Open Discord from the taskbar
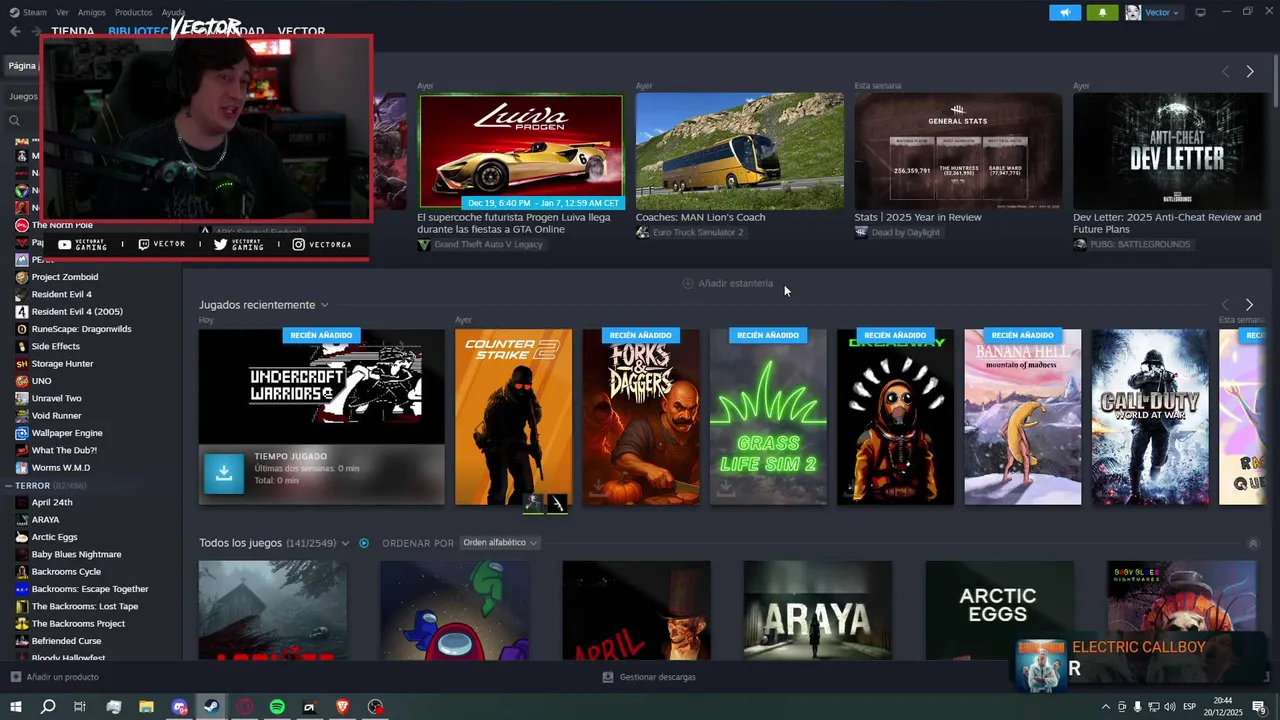1280x720 pixels. (x=180, y=707)
